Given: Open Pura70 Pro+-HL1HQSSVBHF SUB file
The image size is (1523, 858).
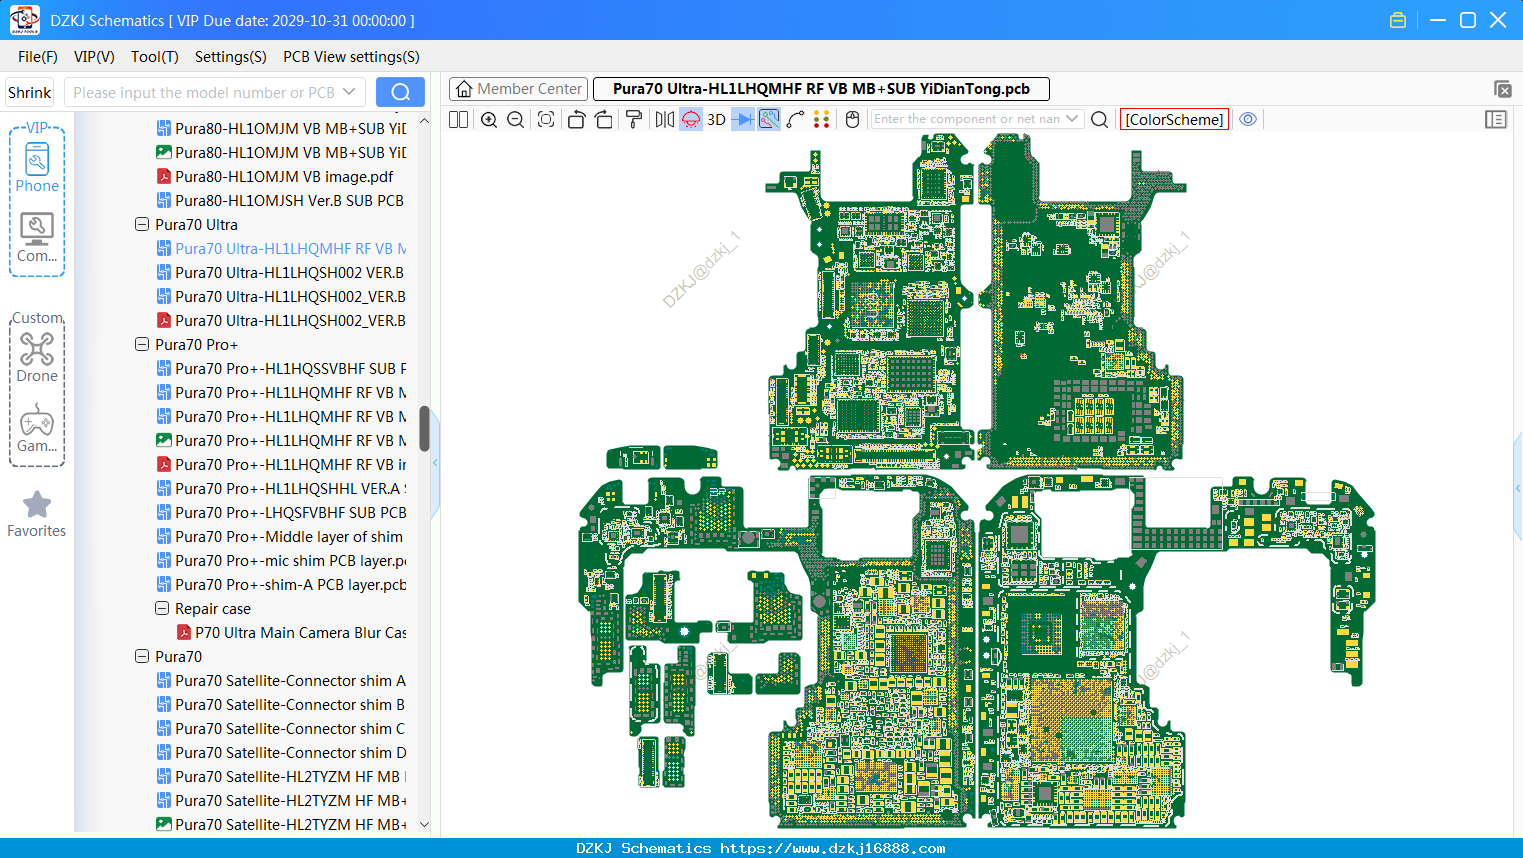Looking at the screenshot, I should 281,369.
